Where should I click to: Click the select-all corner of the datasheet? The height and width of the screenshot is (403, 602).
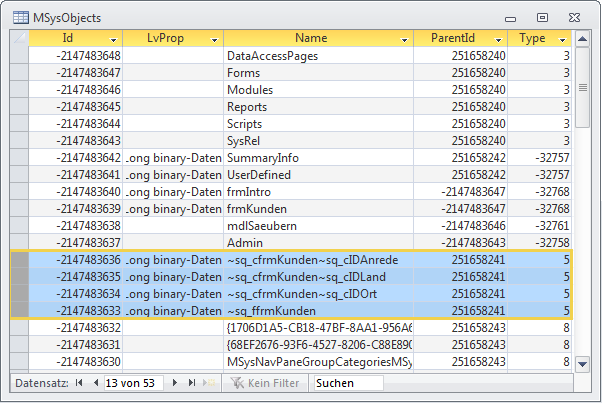(19, 38)
